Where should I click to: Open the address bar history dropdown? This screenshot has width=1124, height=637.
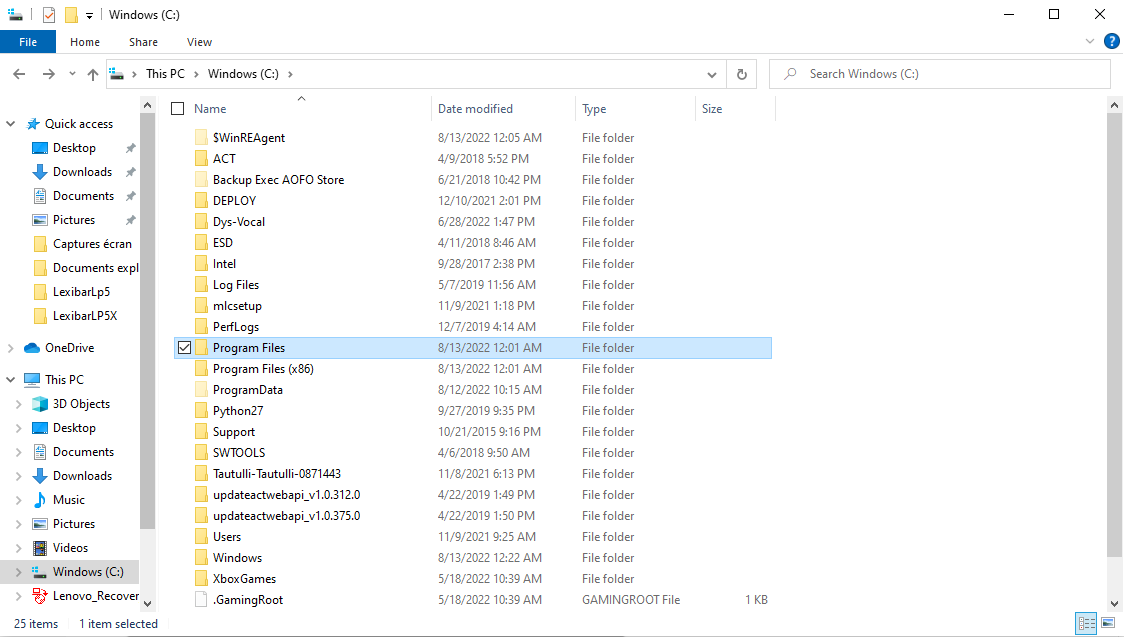tap(712, 74)
